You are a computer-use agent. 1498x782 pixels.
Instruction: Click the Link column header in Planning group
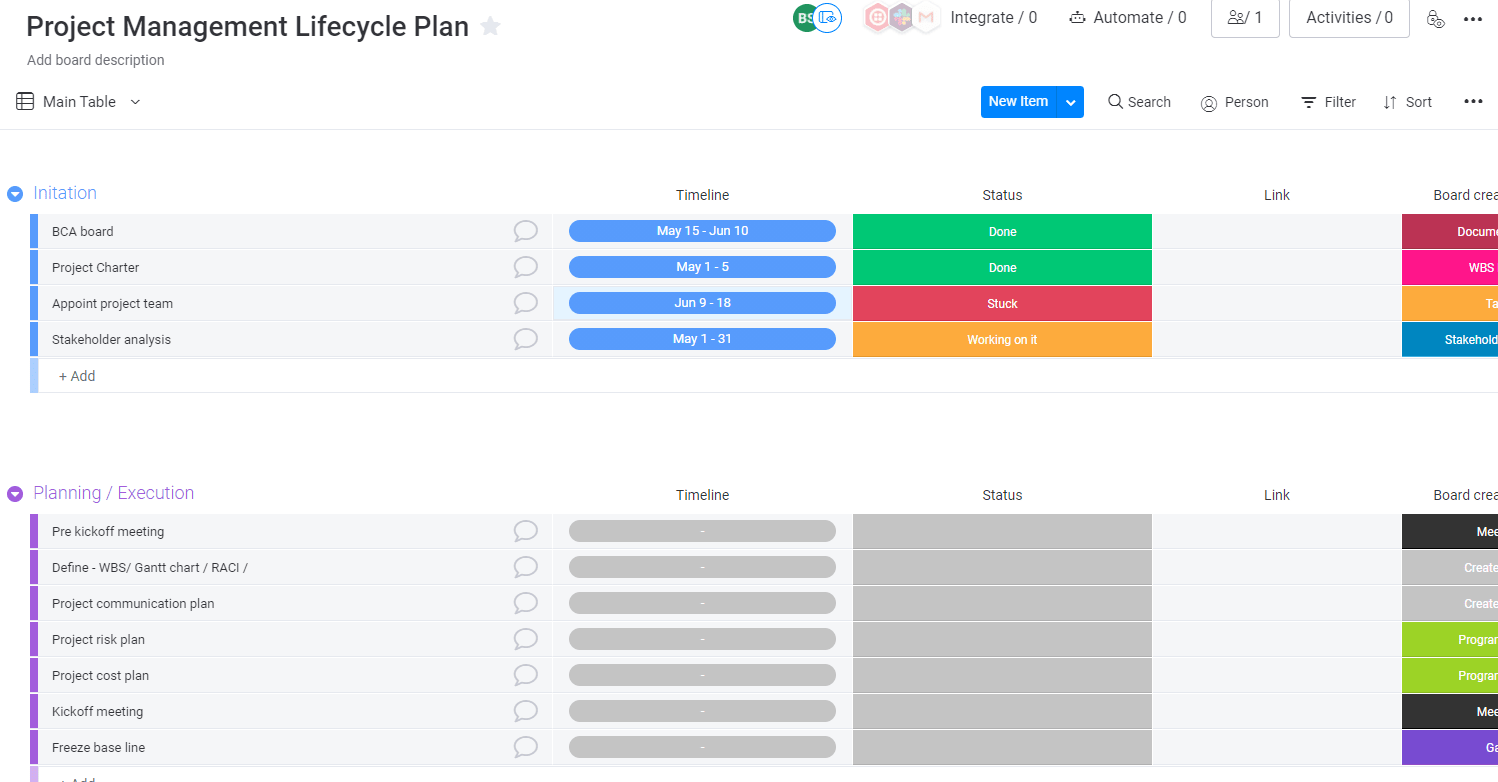1277,495
